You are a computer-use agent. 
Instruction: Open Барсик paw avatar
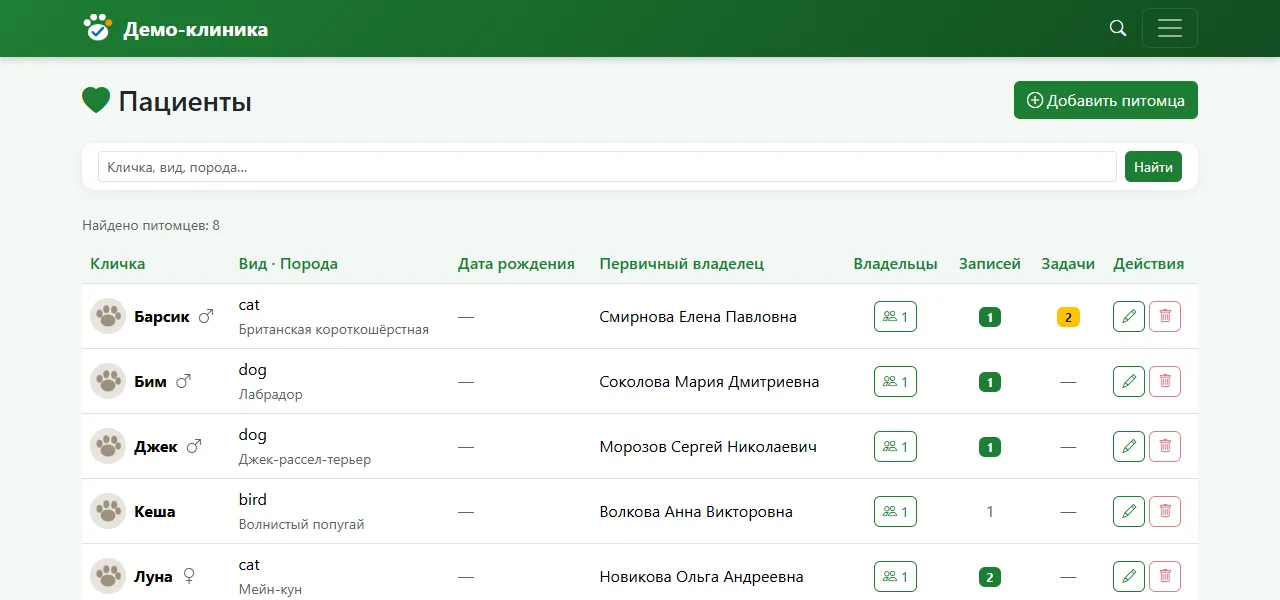click(108, 316)
